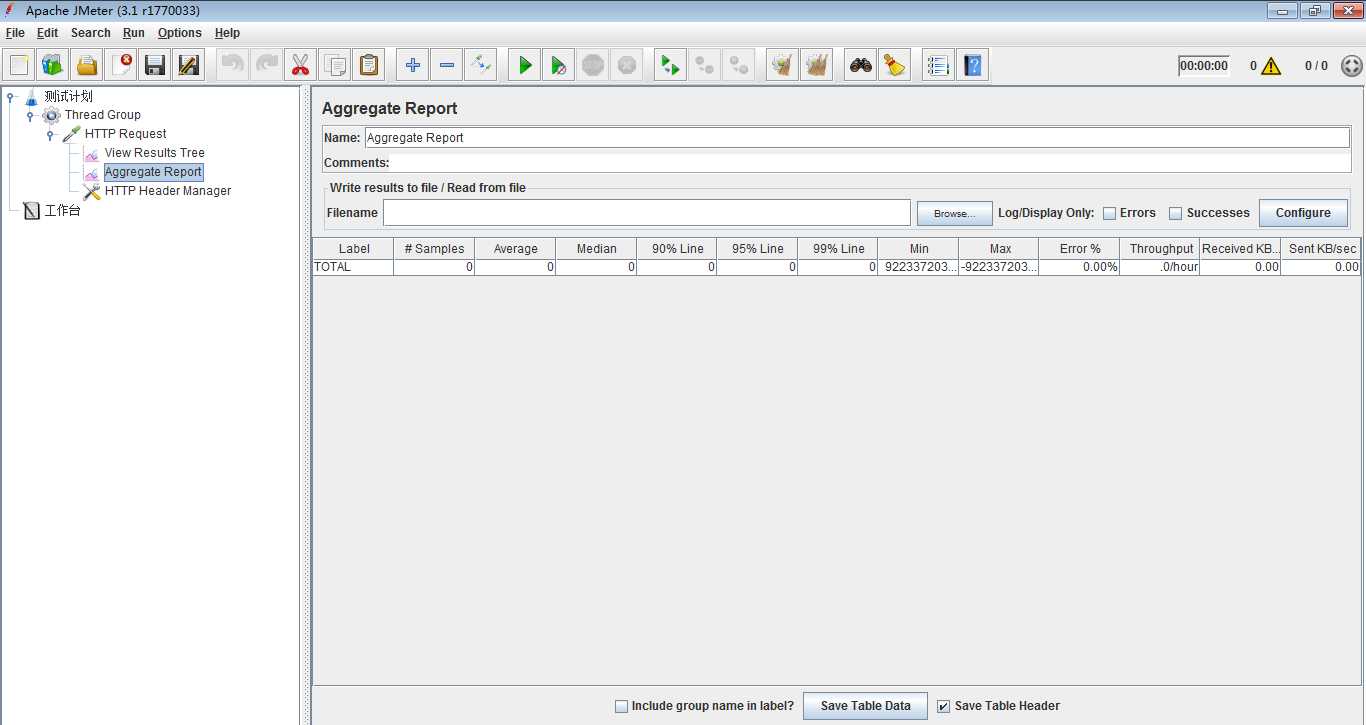Viewport: 1366px width, 725px height.
Task: Select HTTP Request in tree
Action: coord(126,134)
